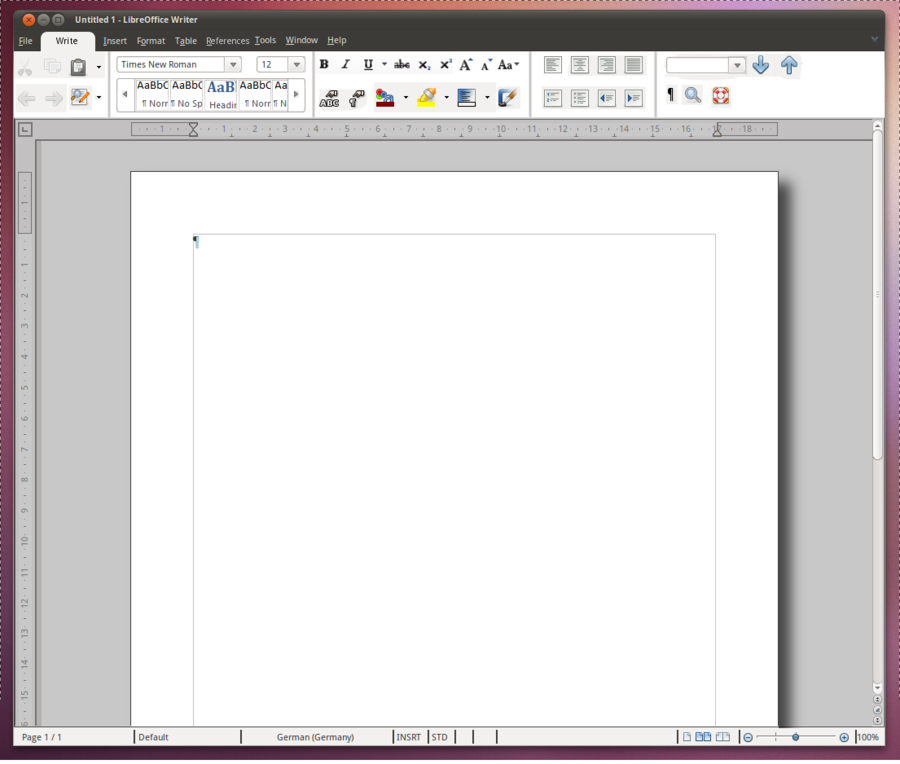Click the Clone formatting paintbrush icon

(x=356, y=98)
